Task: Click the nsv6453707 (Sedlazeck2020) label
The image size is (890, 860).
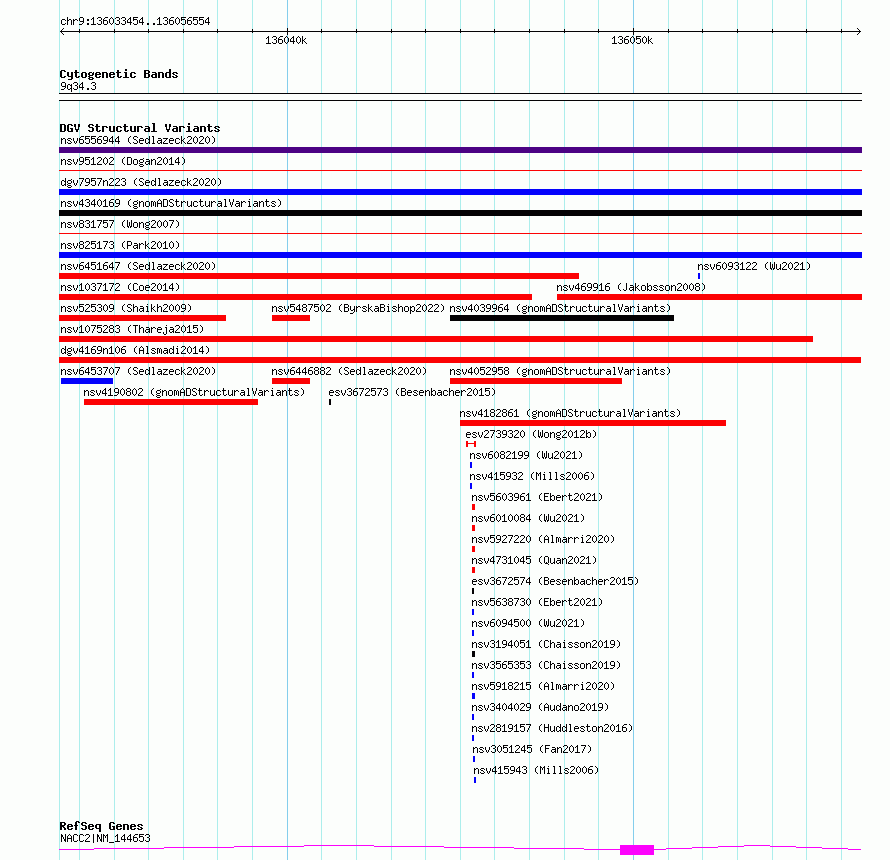Action: 138,371
